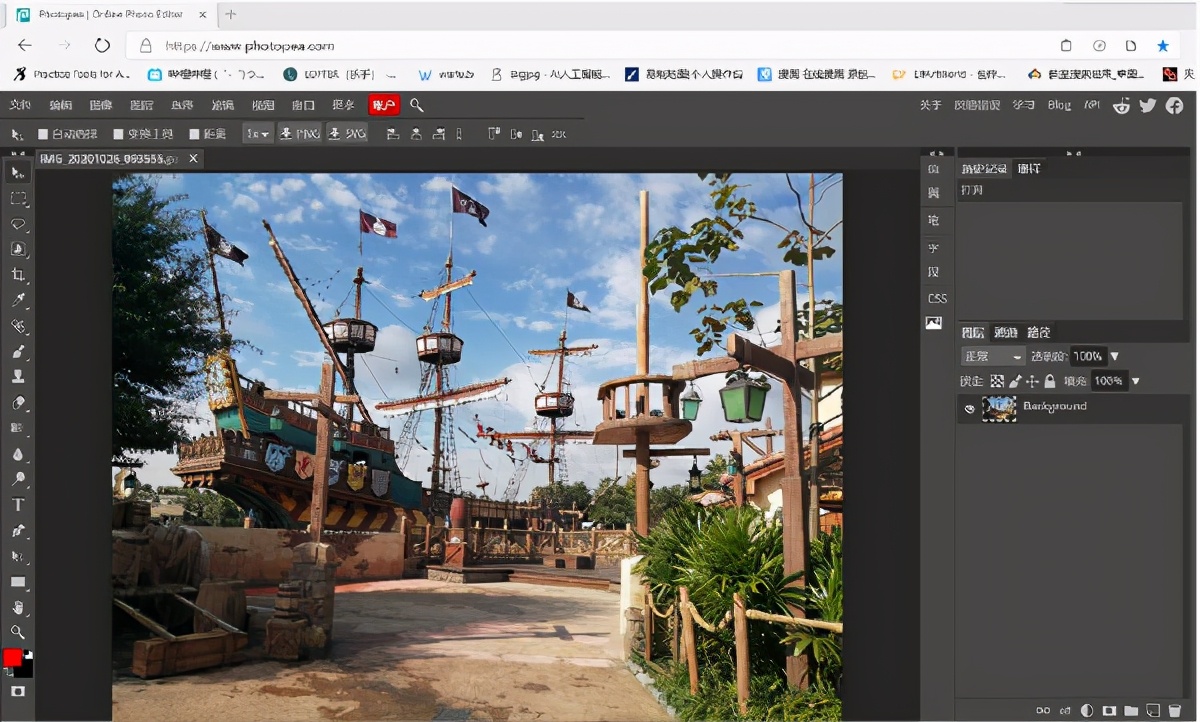Expand the opacity 100% dropdown arrow
Viewport: 1200px width, 722px height.
(1115, 356)
